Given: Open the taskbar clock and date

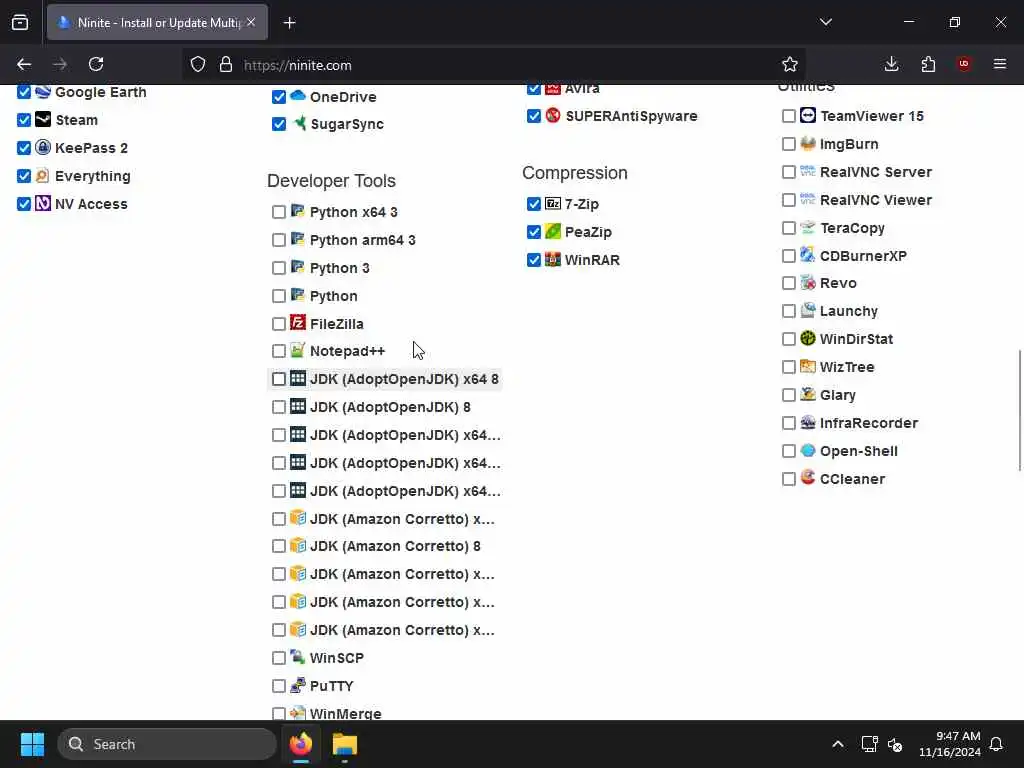Looking at the screenshot, I should [x=950, y=744].
